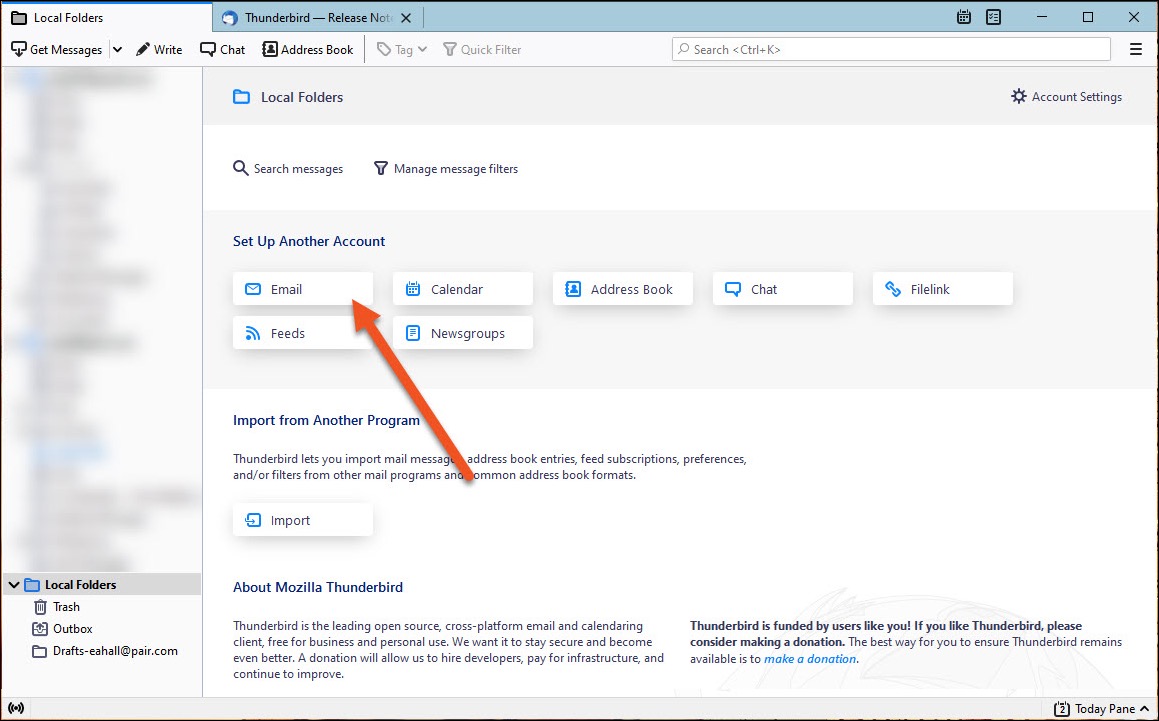
Task: Open the hamburger application menu
Action: click(x=1136, y=50)
